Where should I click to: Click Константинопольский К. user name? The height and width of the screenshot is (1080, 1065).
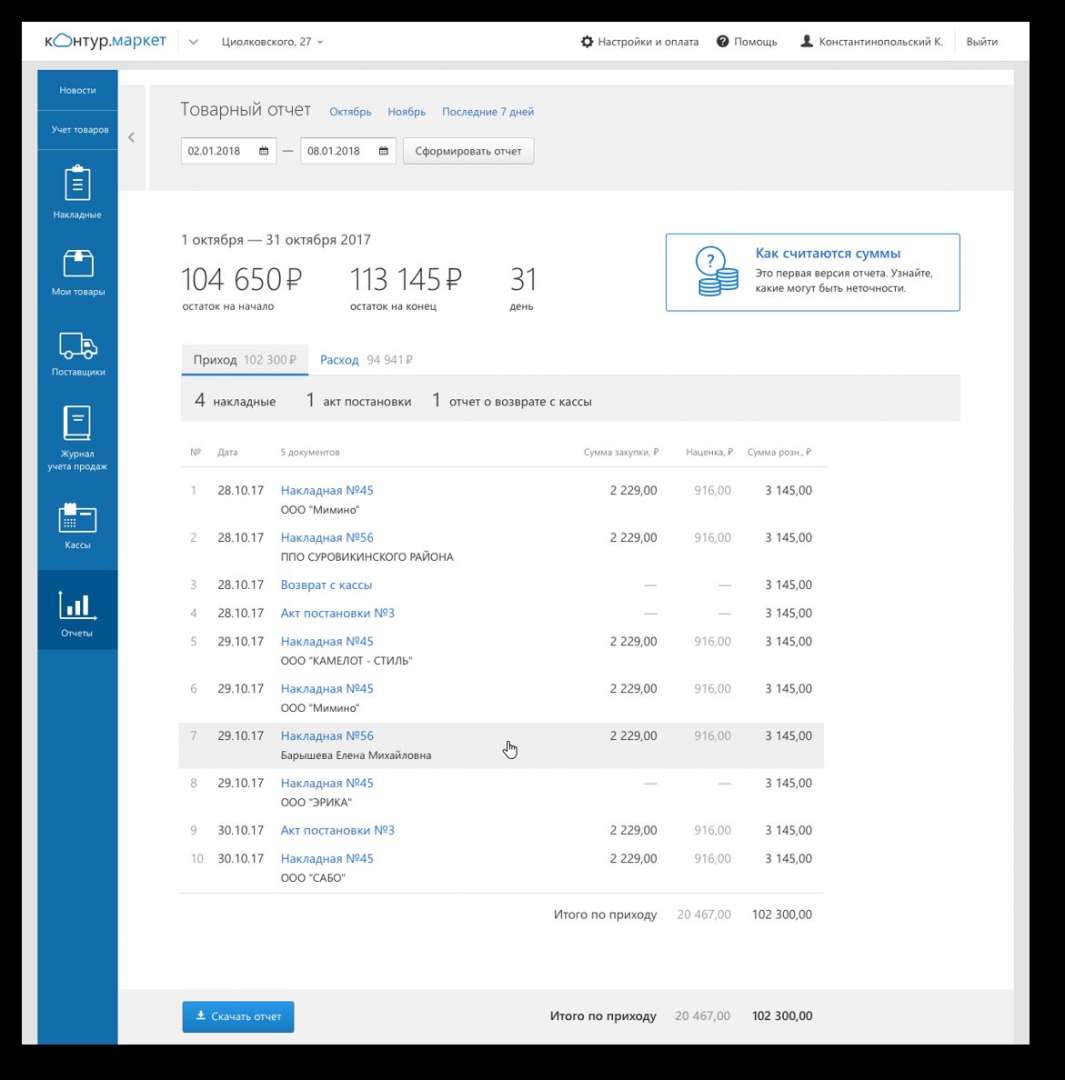coord(880,42)
